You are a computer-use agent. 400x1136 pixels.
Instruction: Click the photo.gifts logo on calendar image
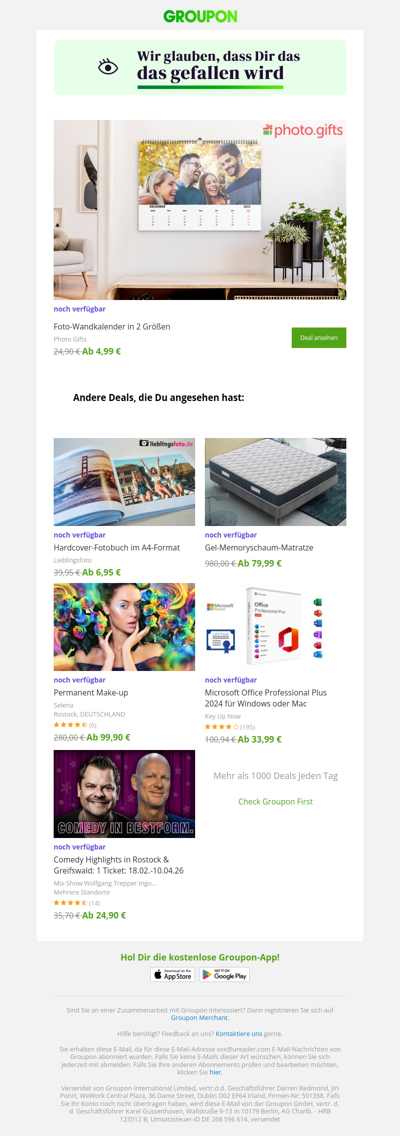[x=302, y=130]
